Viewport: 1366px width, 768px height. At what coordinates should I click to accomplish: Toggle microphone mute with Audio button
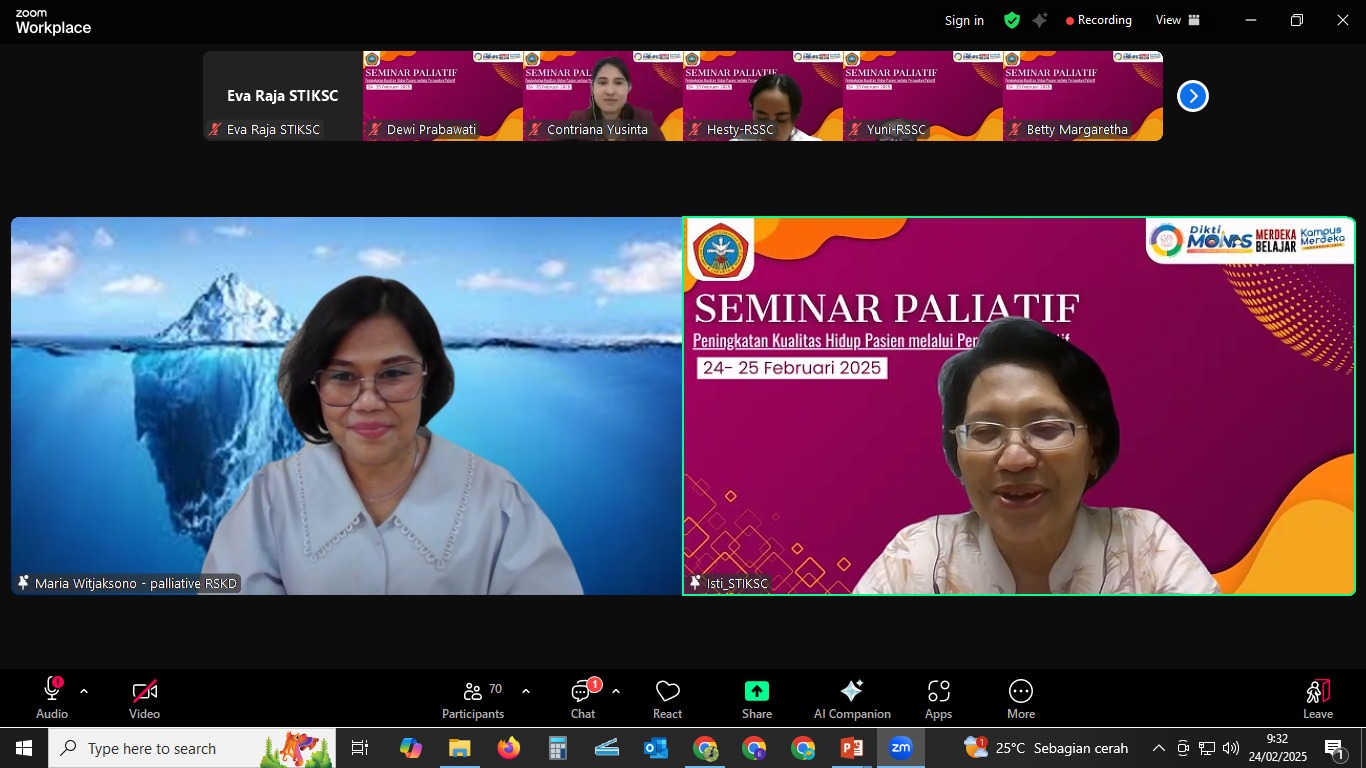52,699
